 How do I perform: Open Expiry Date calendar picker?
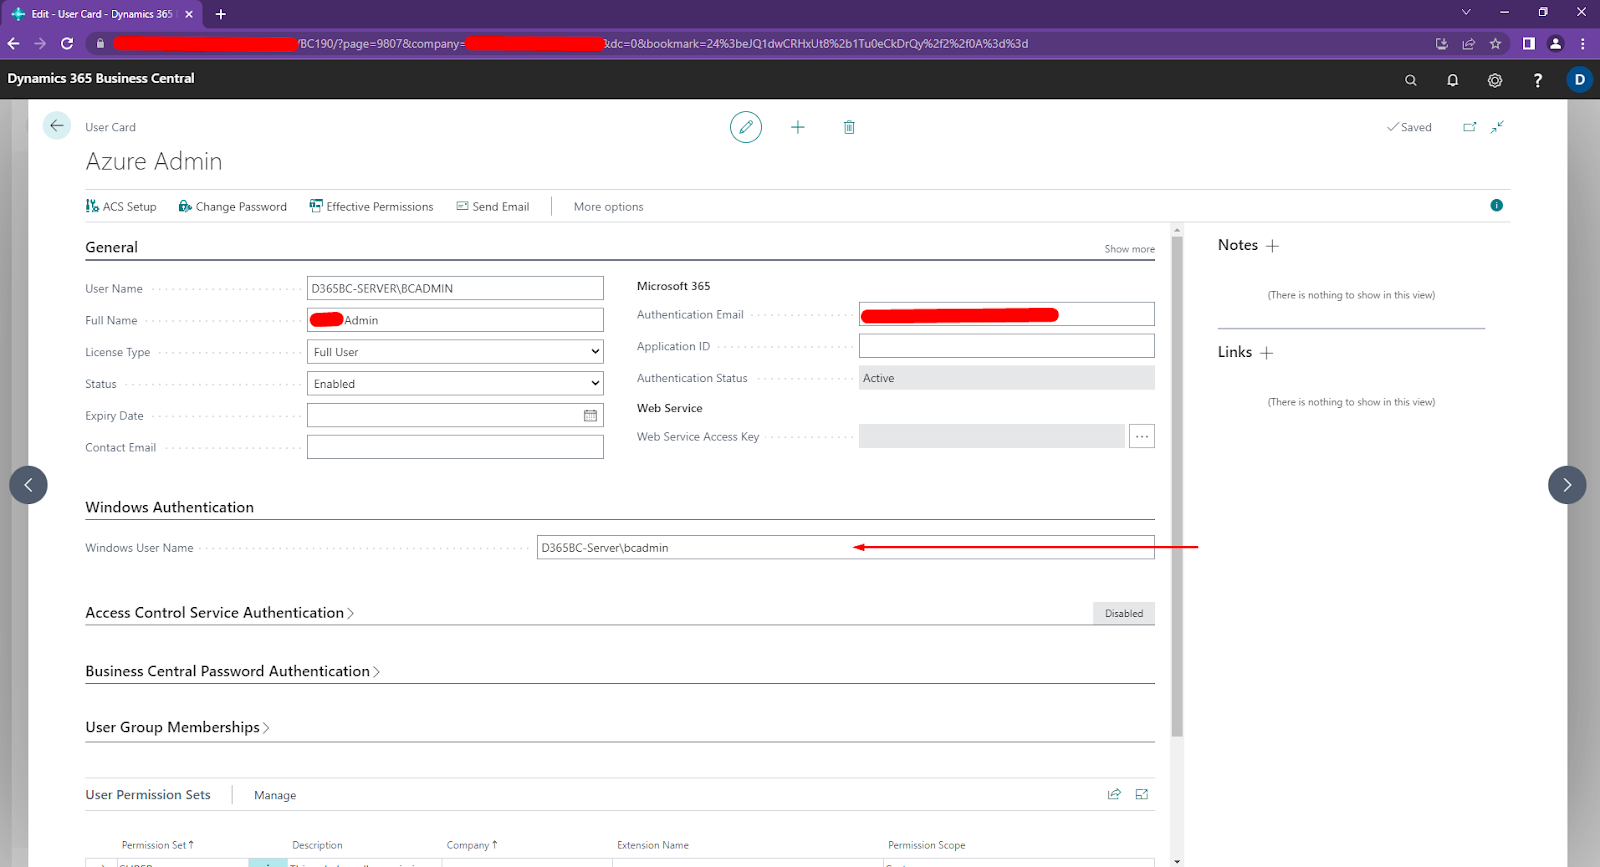pos(590,416)
